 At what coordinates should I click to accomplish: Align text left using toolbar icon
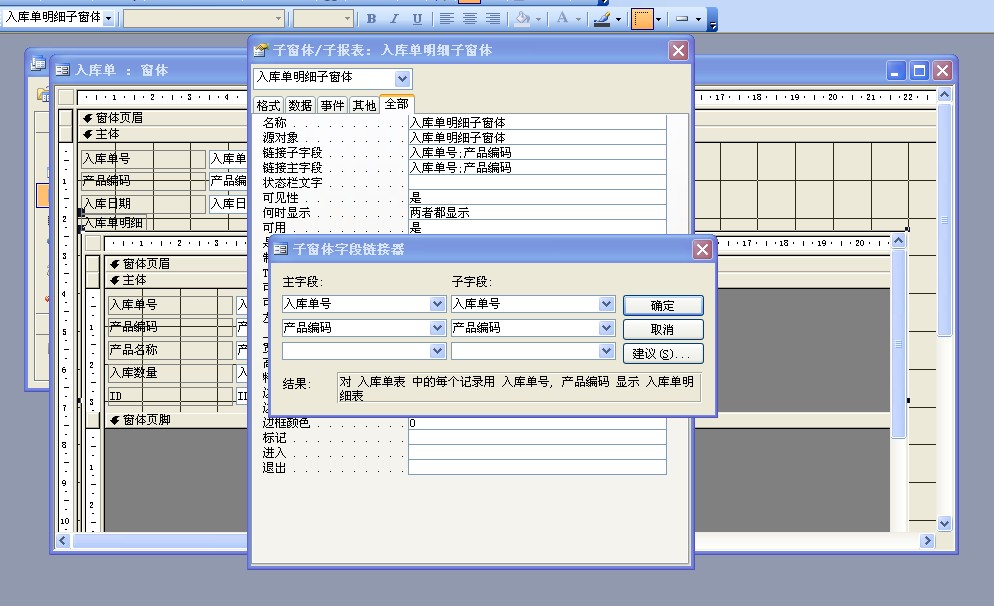coord(447,18)
